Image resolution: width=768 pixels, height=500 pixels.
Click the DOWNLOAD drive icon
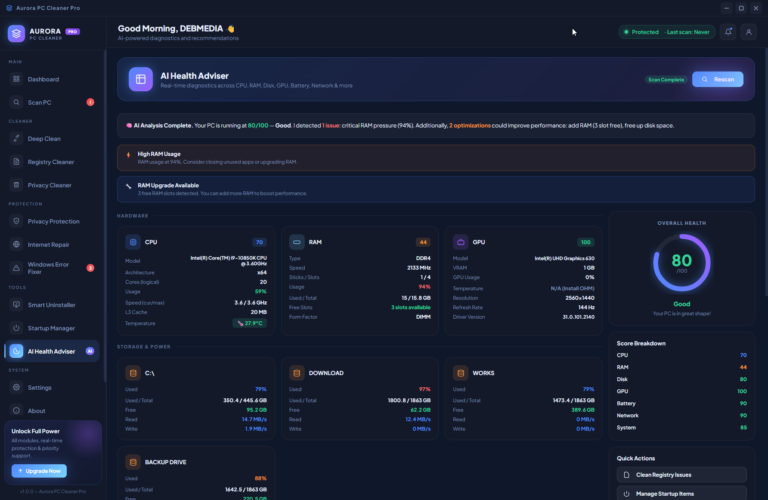[x=296, y=373]
